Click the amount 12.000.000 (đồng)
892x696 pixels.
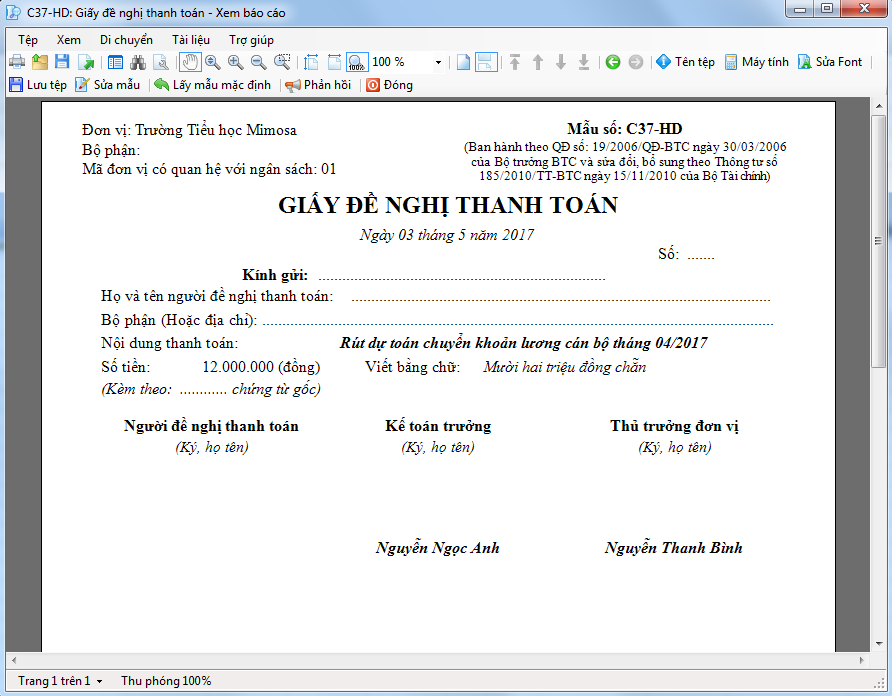(x=261, y=367)
